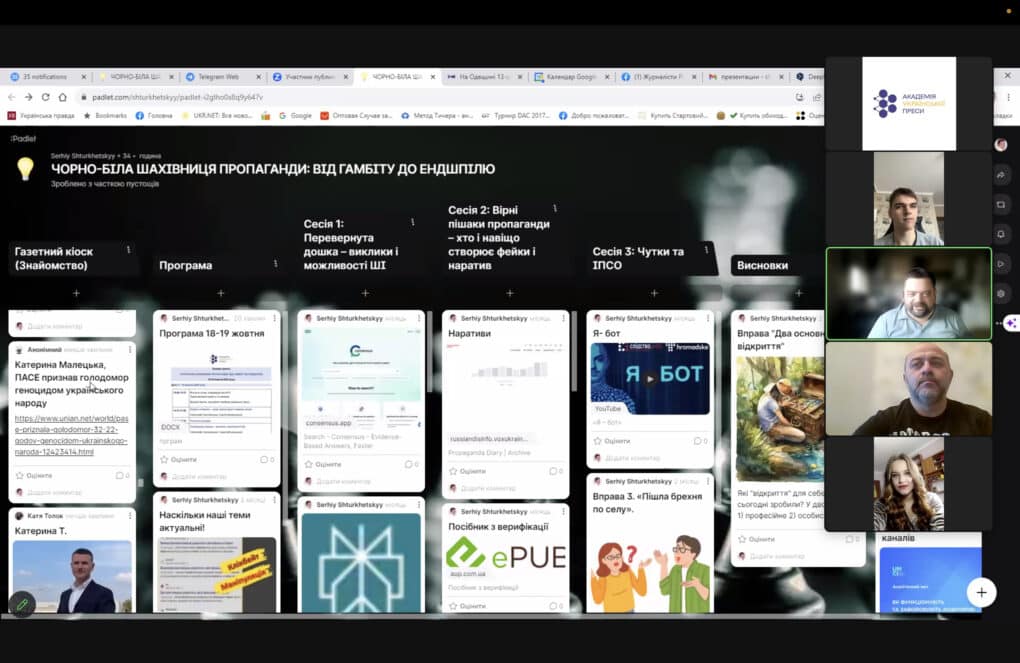Screen dimensions: 1020x663
Task: Click star rating on Програма 18-19 жовтня post
Action: [164, 459]
